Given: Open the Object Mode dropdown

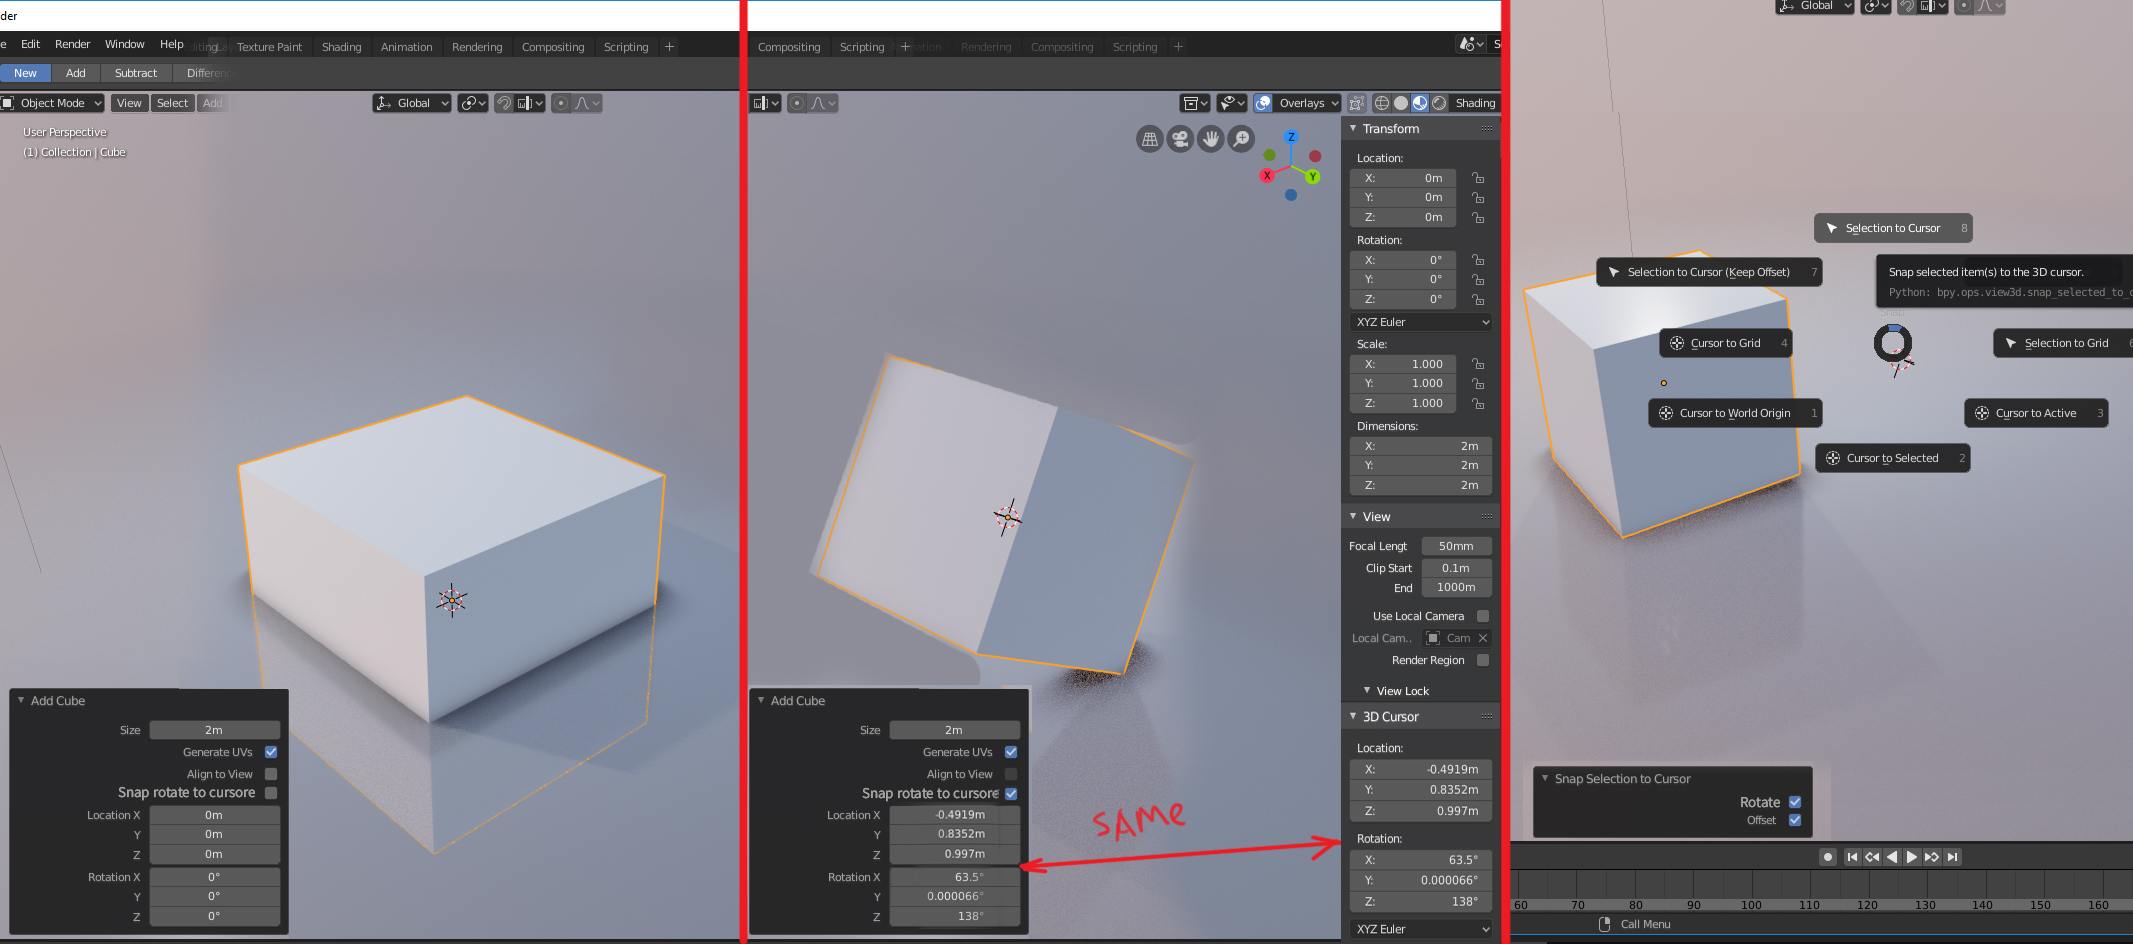Looking at the screenshot, I should click(x=53, y=103).
